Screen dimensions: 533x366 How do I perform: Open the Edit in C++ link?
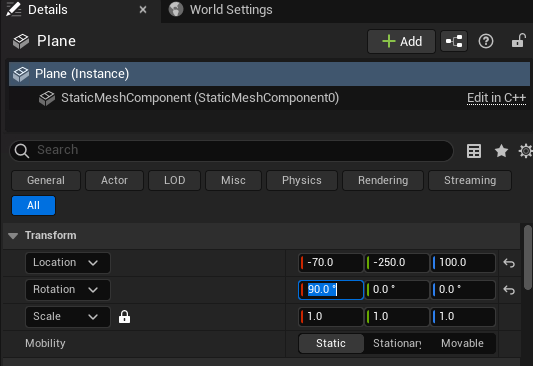496,98
